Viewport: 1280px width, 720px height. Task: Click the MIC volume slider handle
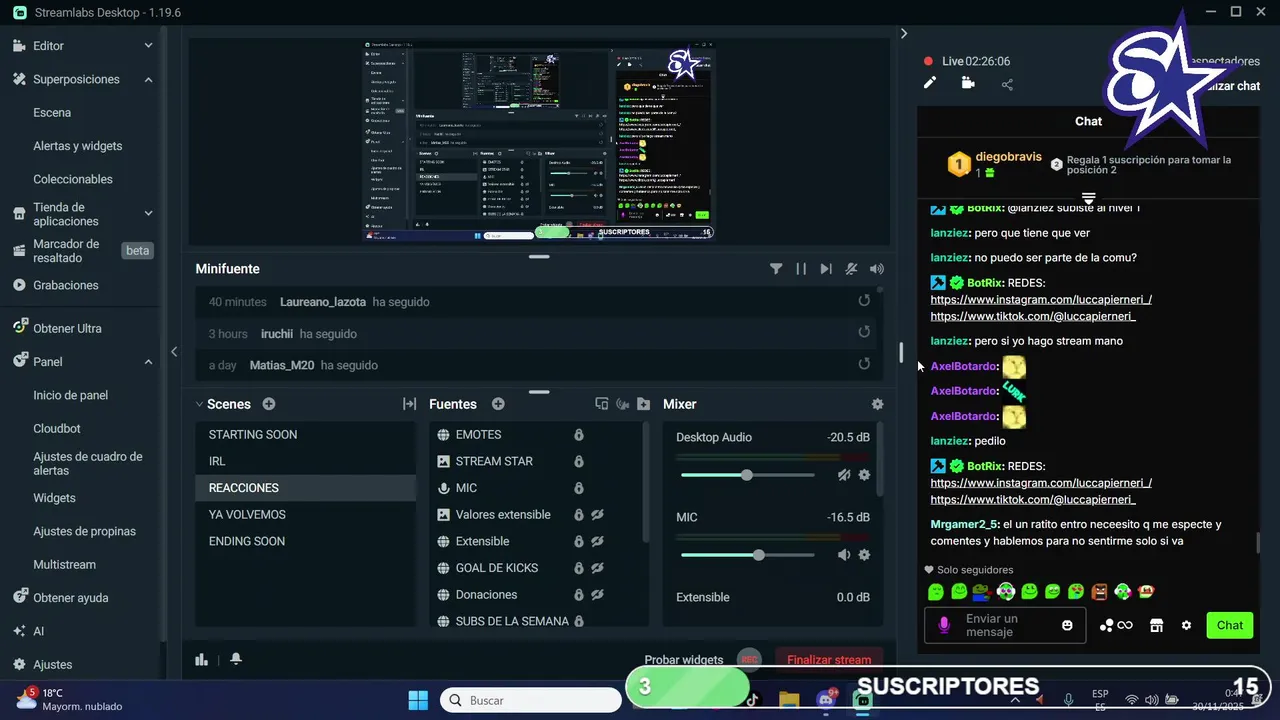point(759,555)
